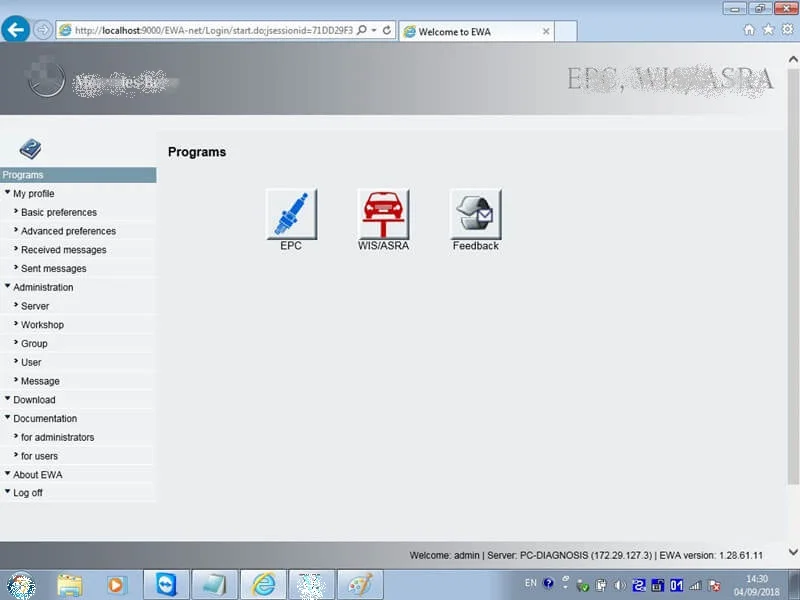Switch to Internet Explorer in taskbar
800x600 pixels.
[x=263, y=585]
